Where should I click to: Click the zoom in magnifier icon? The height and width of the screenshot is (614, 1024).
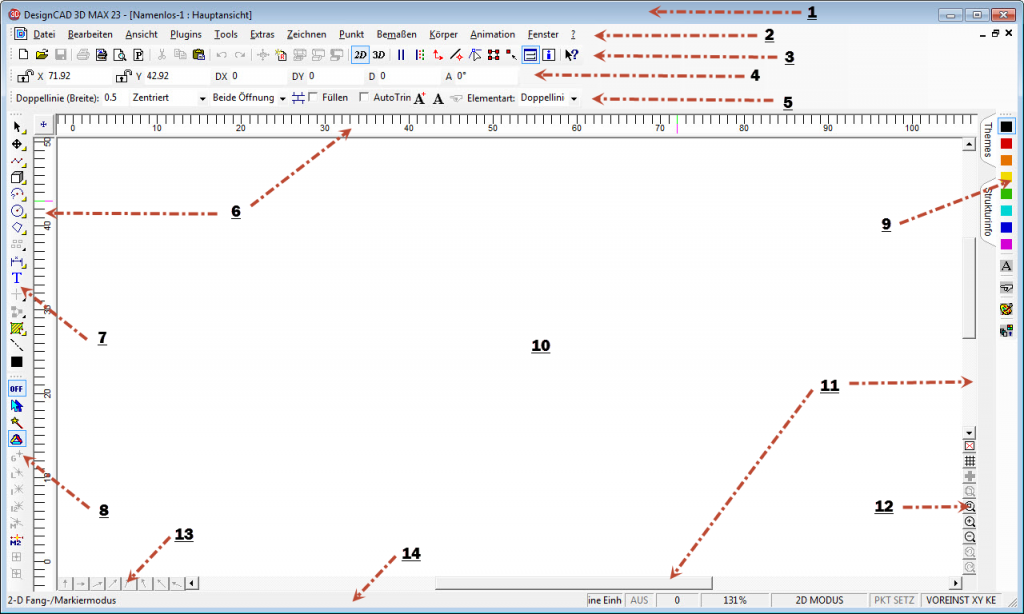969,522
